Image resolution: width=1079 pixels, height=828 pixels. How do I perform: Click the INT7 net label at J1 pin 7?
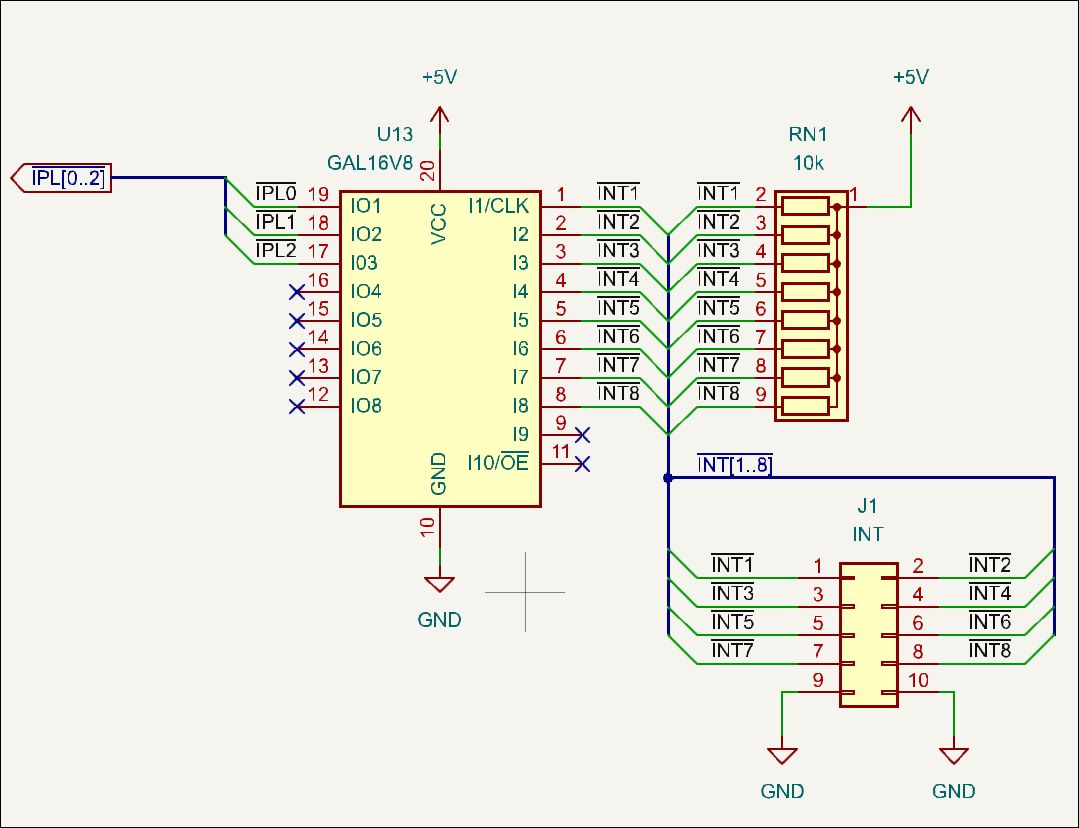(x=732, y=650)
